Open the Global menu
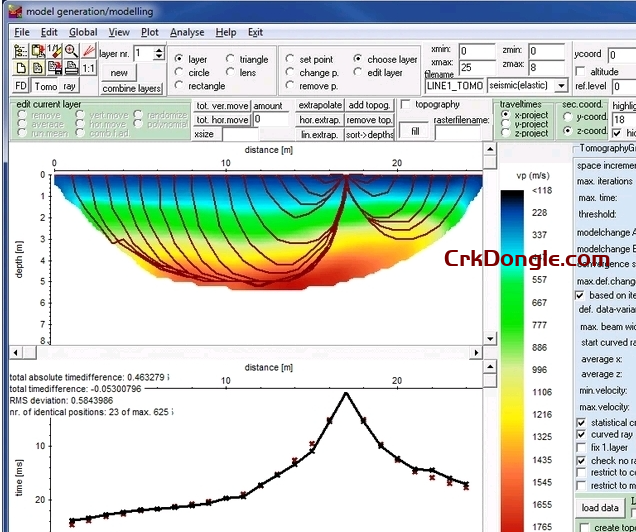Screen dimensions: 636x532 tap(83, 32)
